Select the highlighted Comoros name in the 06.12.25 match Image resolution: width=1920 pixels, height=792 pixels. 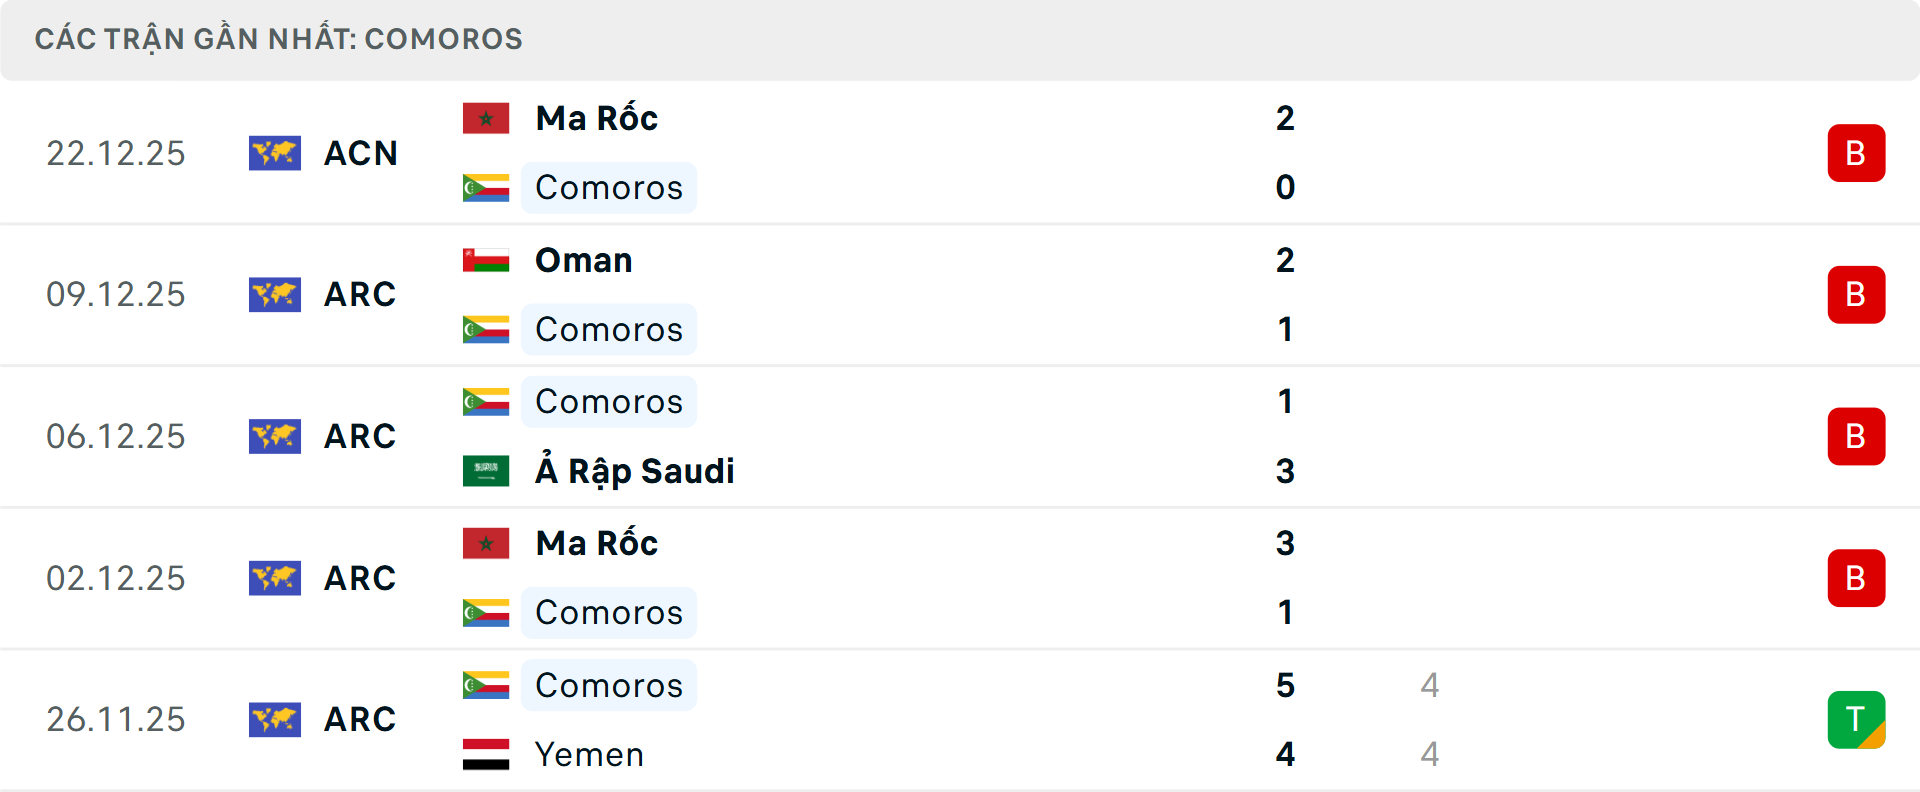coord(609,402)
